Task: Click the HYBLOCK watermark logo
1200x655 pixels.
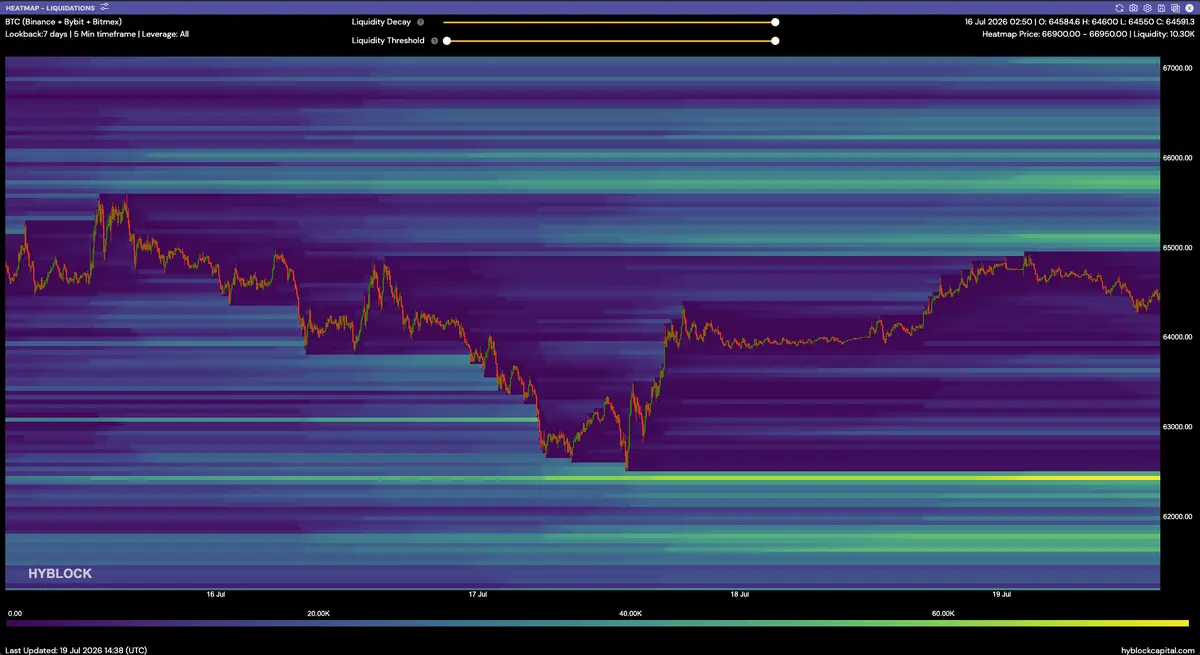Action: (60, 573)
